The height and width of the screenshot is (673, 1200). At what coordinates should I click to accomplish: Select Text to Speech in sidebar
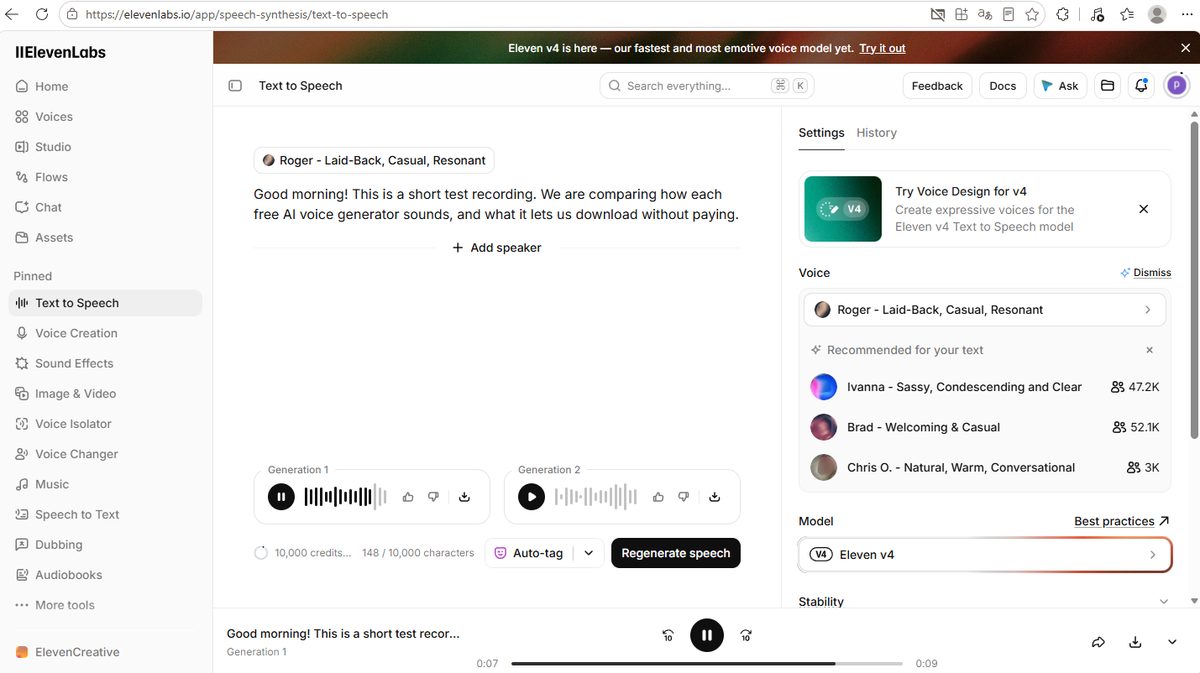105,303
